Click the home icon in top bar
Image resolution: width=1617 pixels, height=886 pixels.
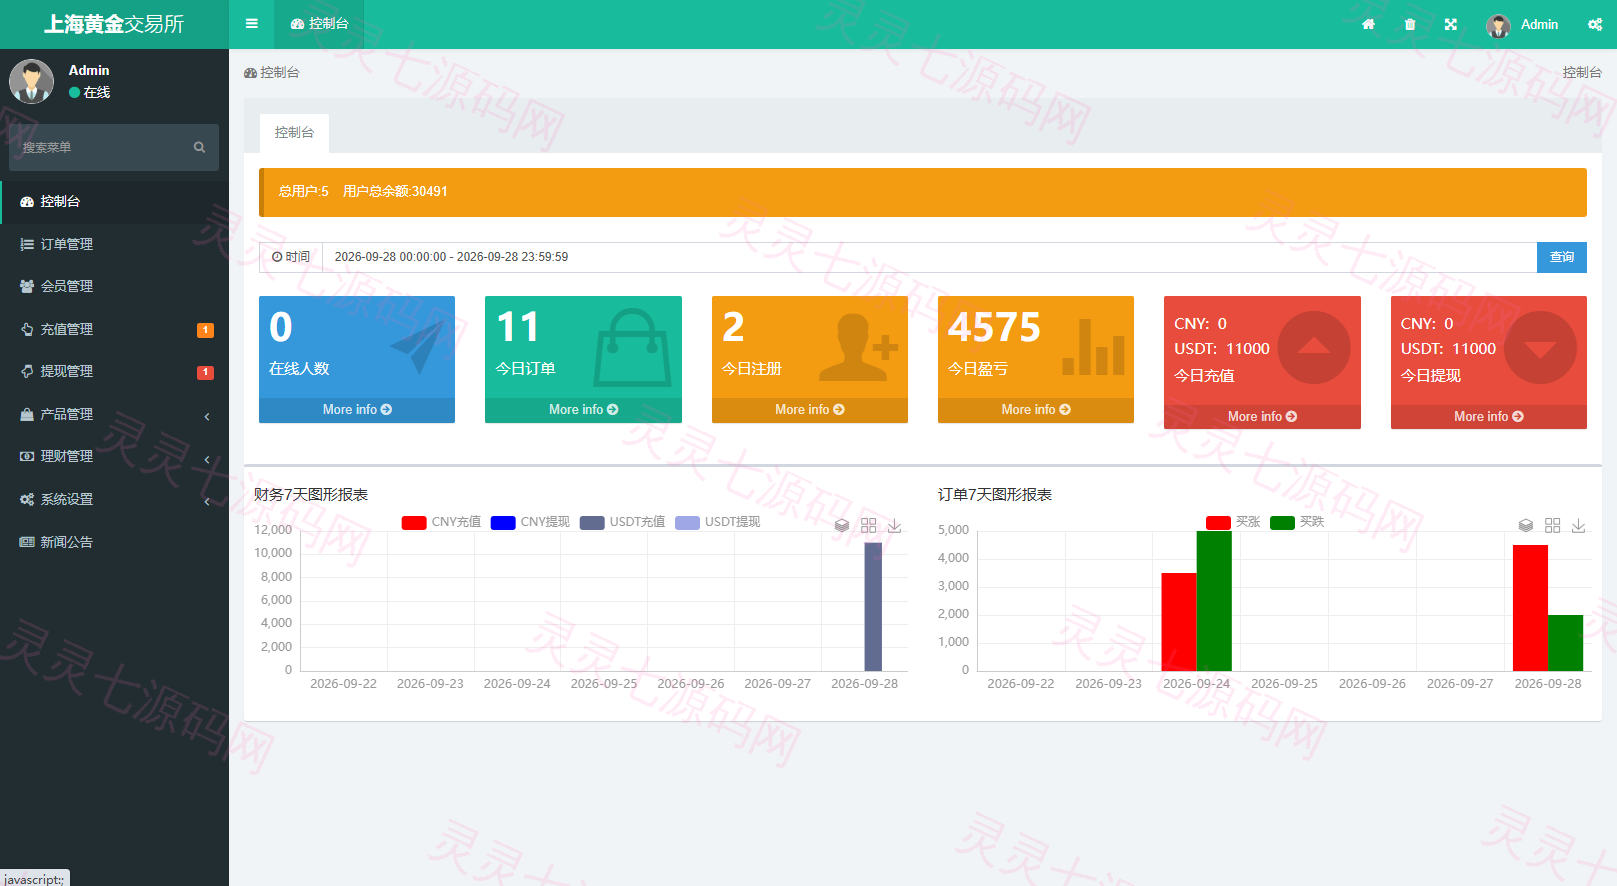[x=1368, y=25]
